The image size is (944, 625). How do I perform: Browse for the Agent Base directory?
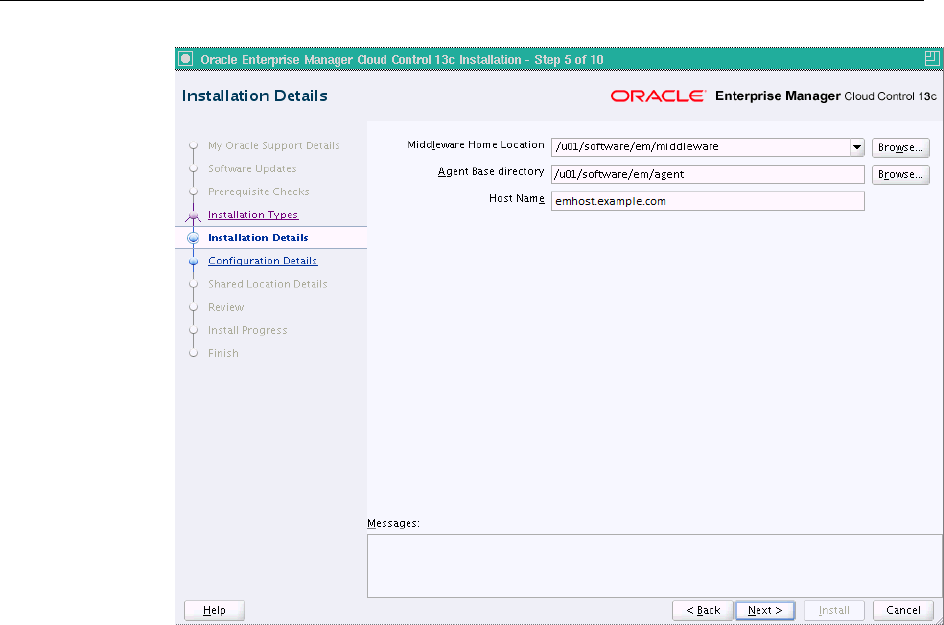coord(900,175)
